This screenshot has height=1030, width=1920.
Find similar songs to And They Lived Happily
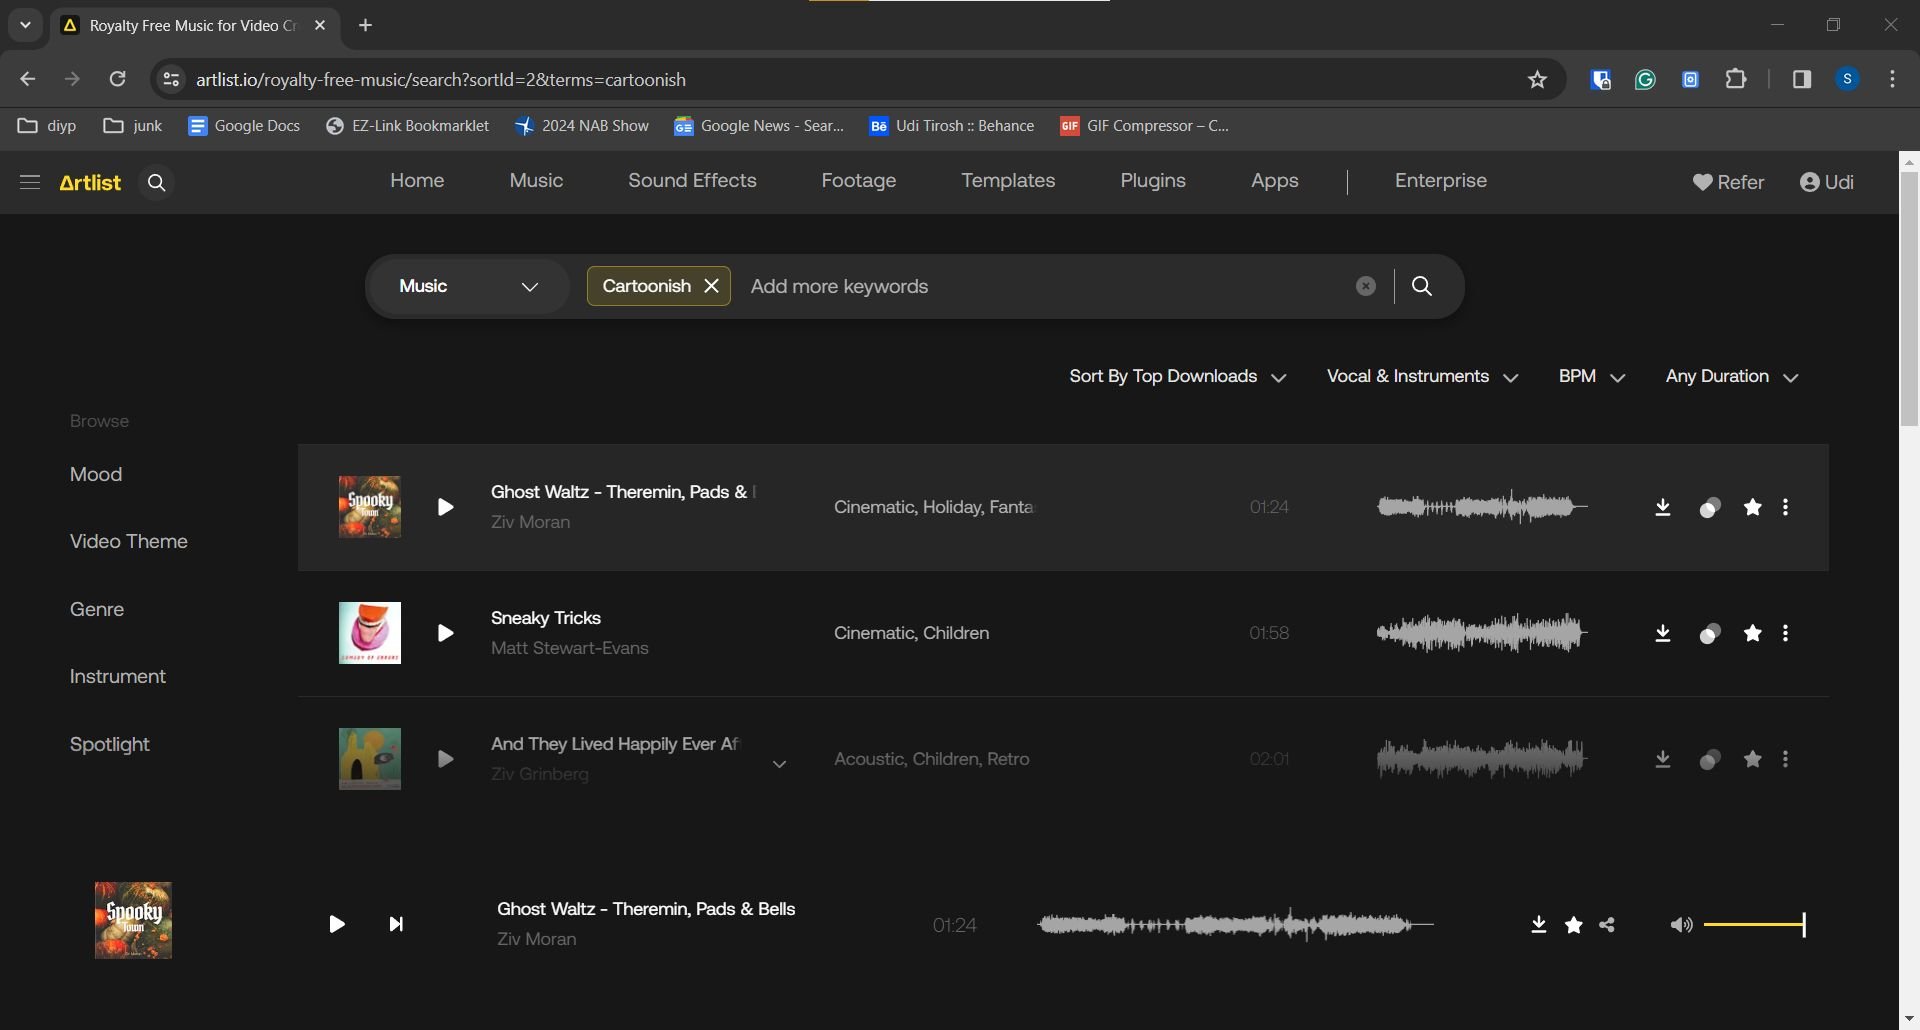click(1710, 760)
